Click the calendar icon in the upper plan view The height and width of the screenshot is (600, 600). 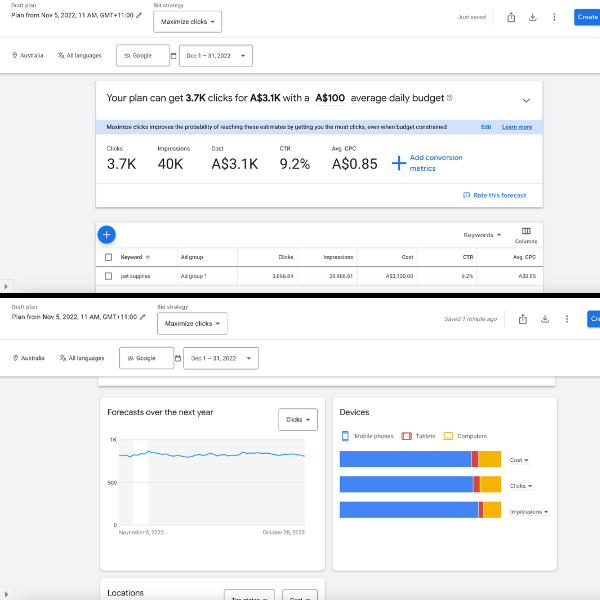coord(173,56)
